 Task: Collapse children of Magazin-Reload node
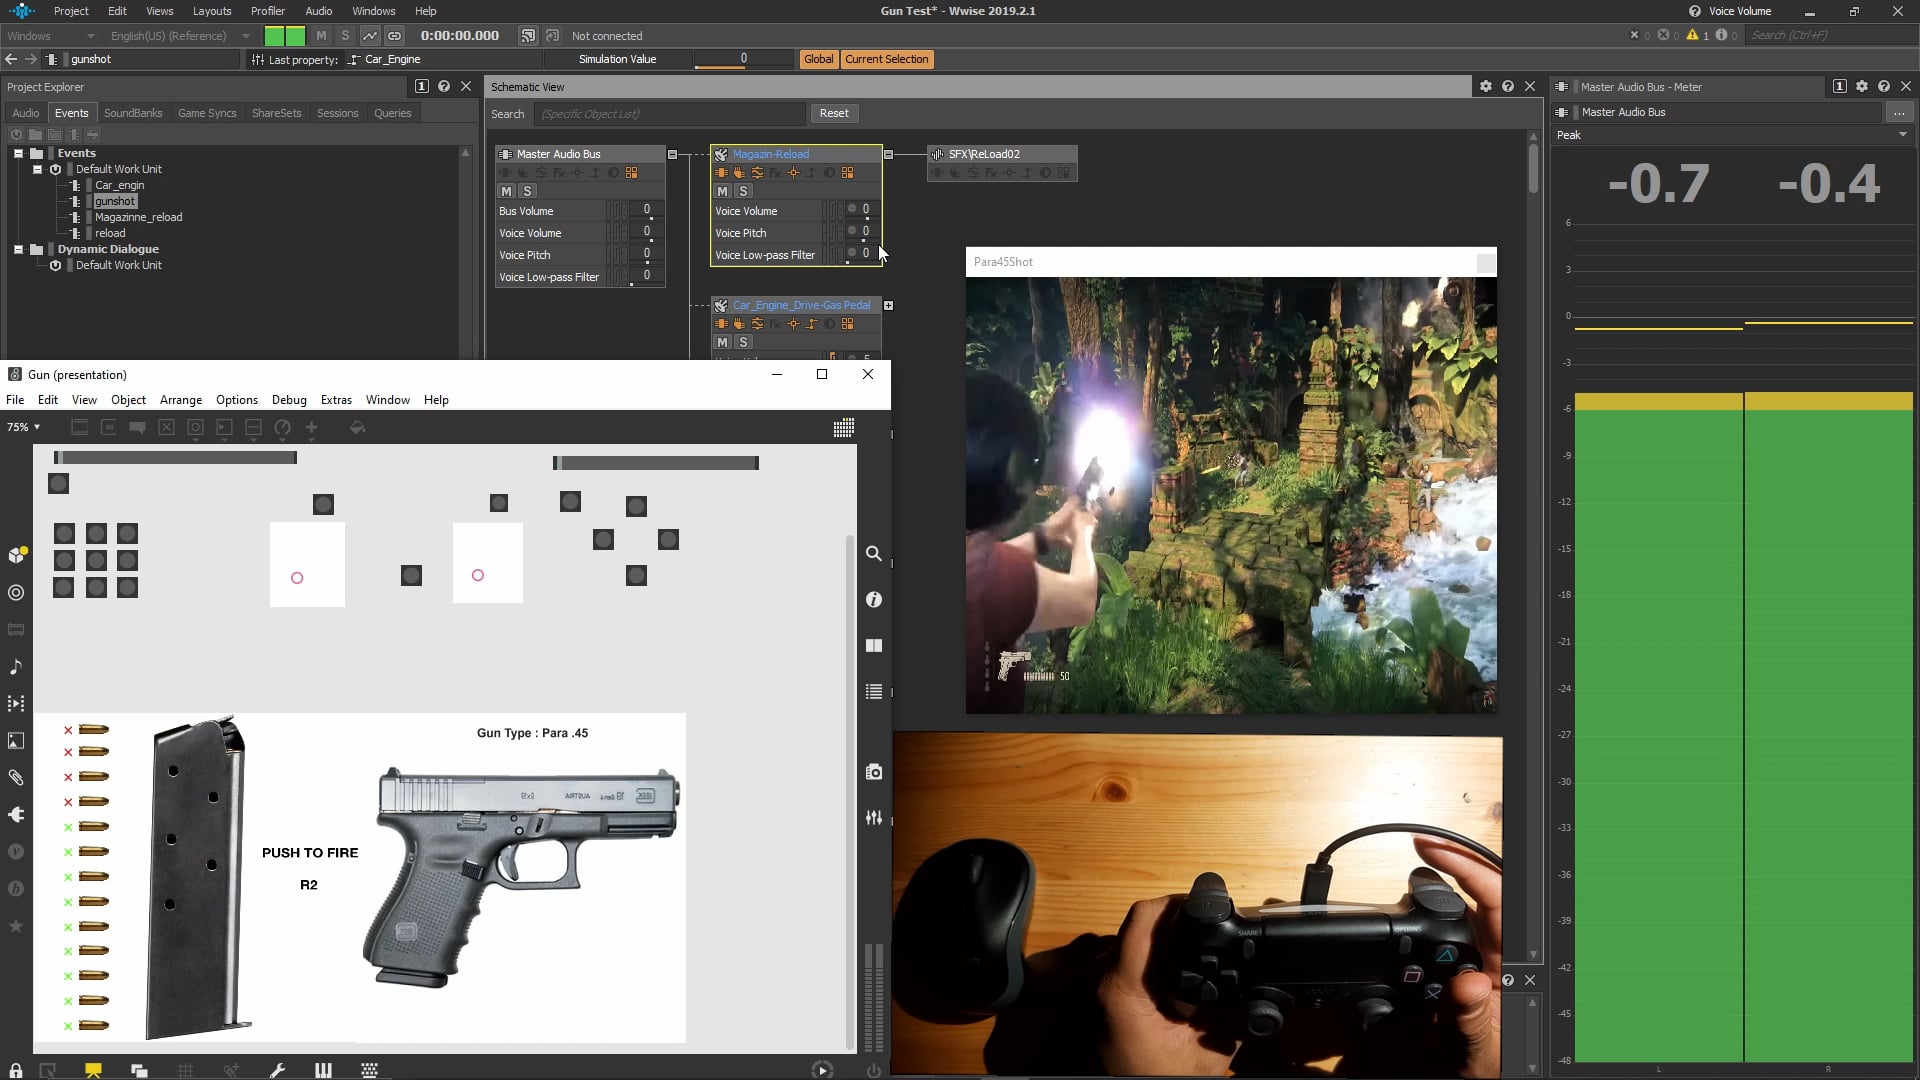(888, 154)
